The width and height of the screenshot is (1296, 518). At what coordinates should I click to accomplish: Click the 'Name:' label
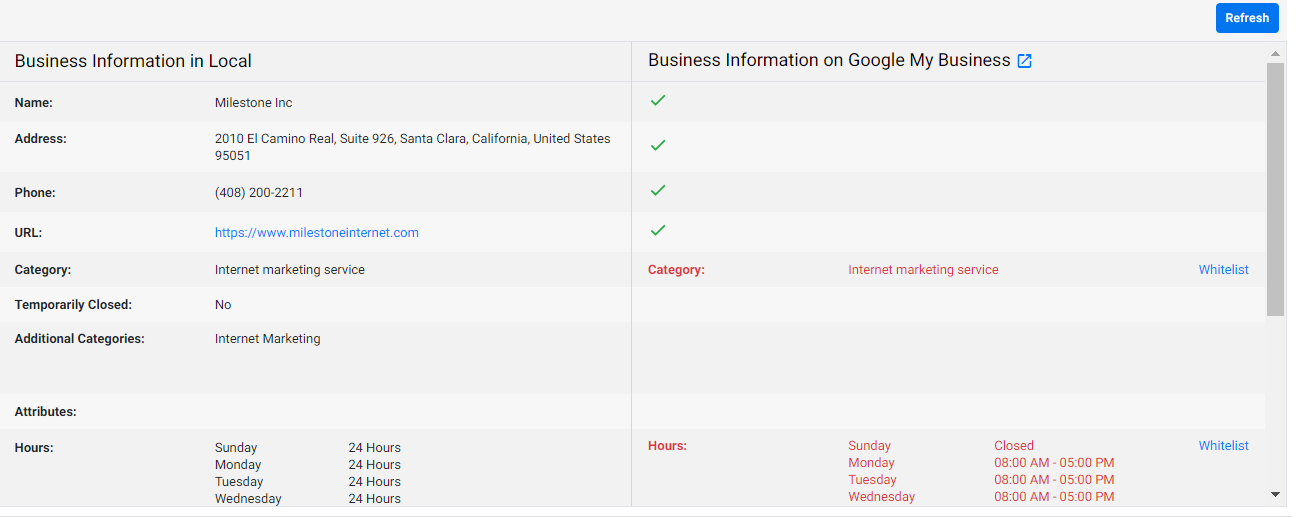(x=34, y=103)
